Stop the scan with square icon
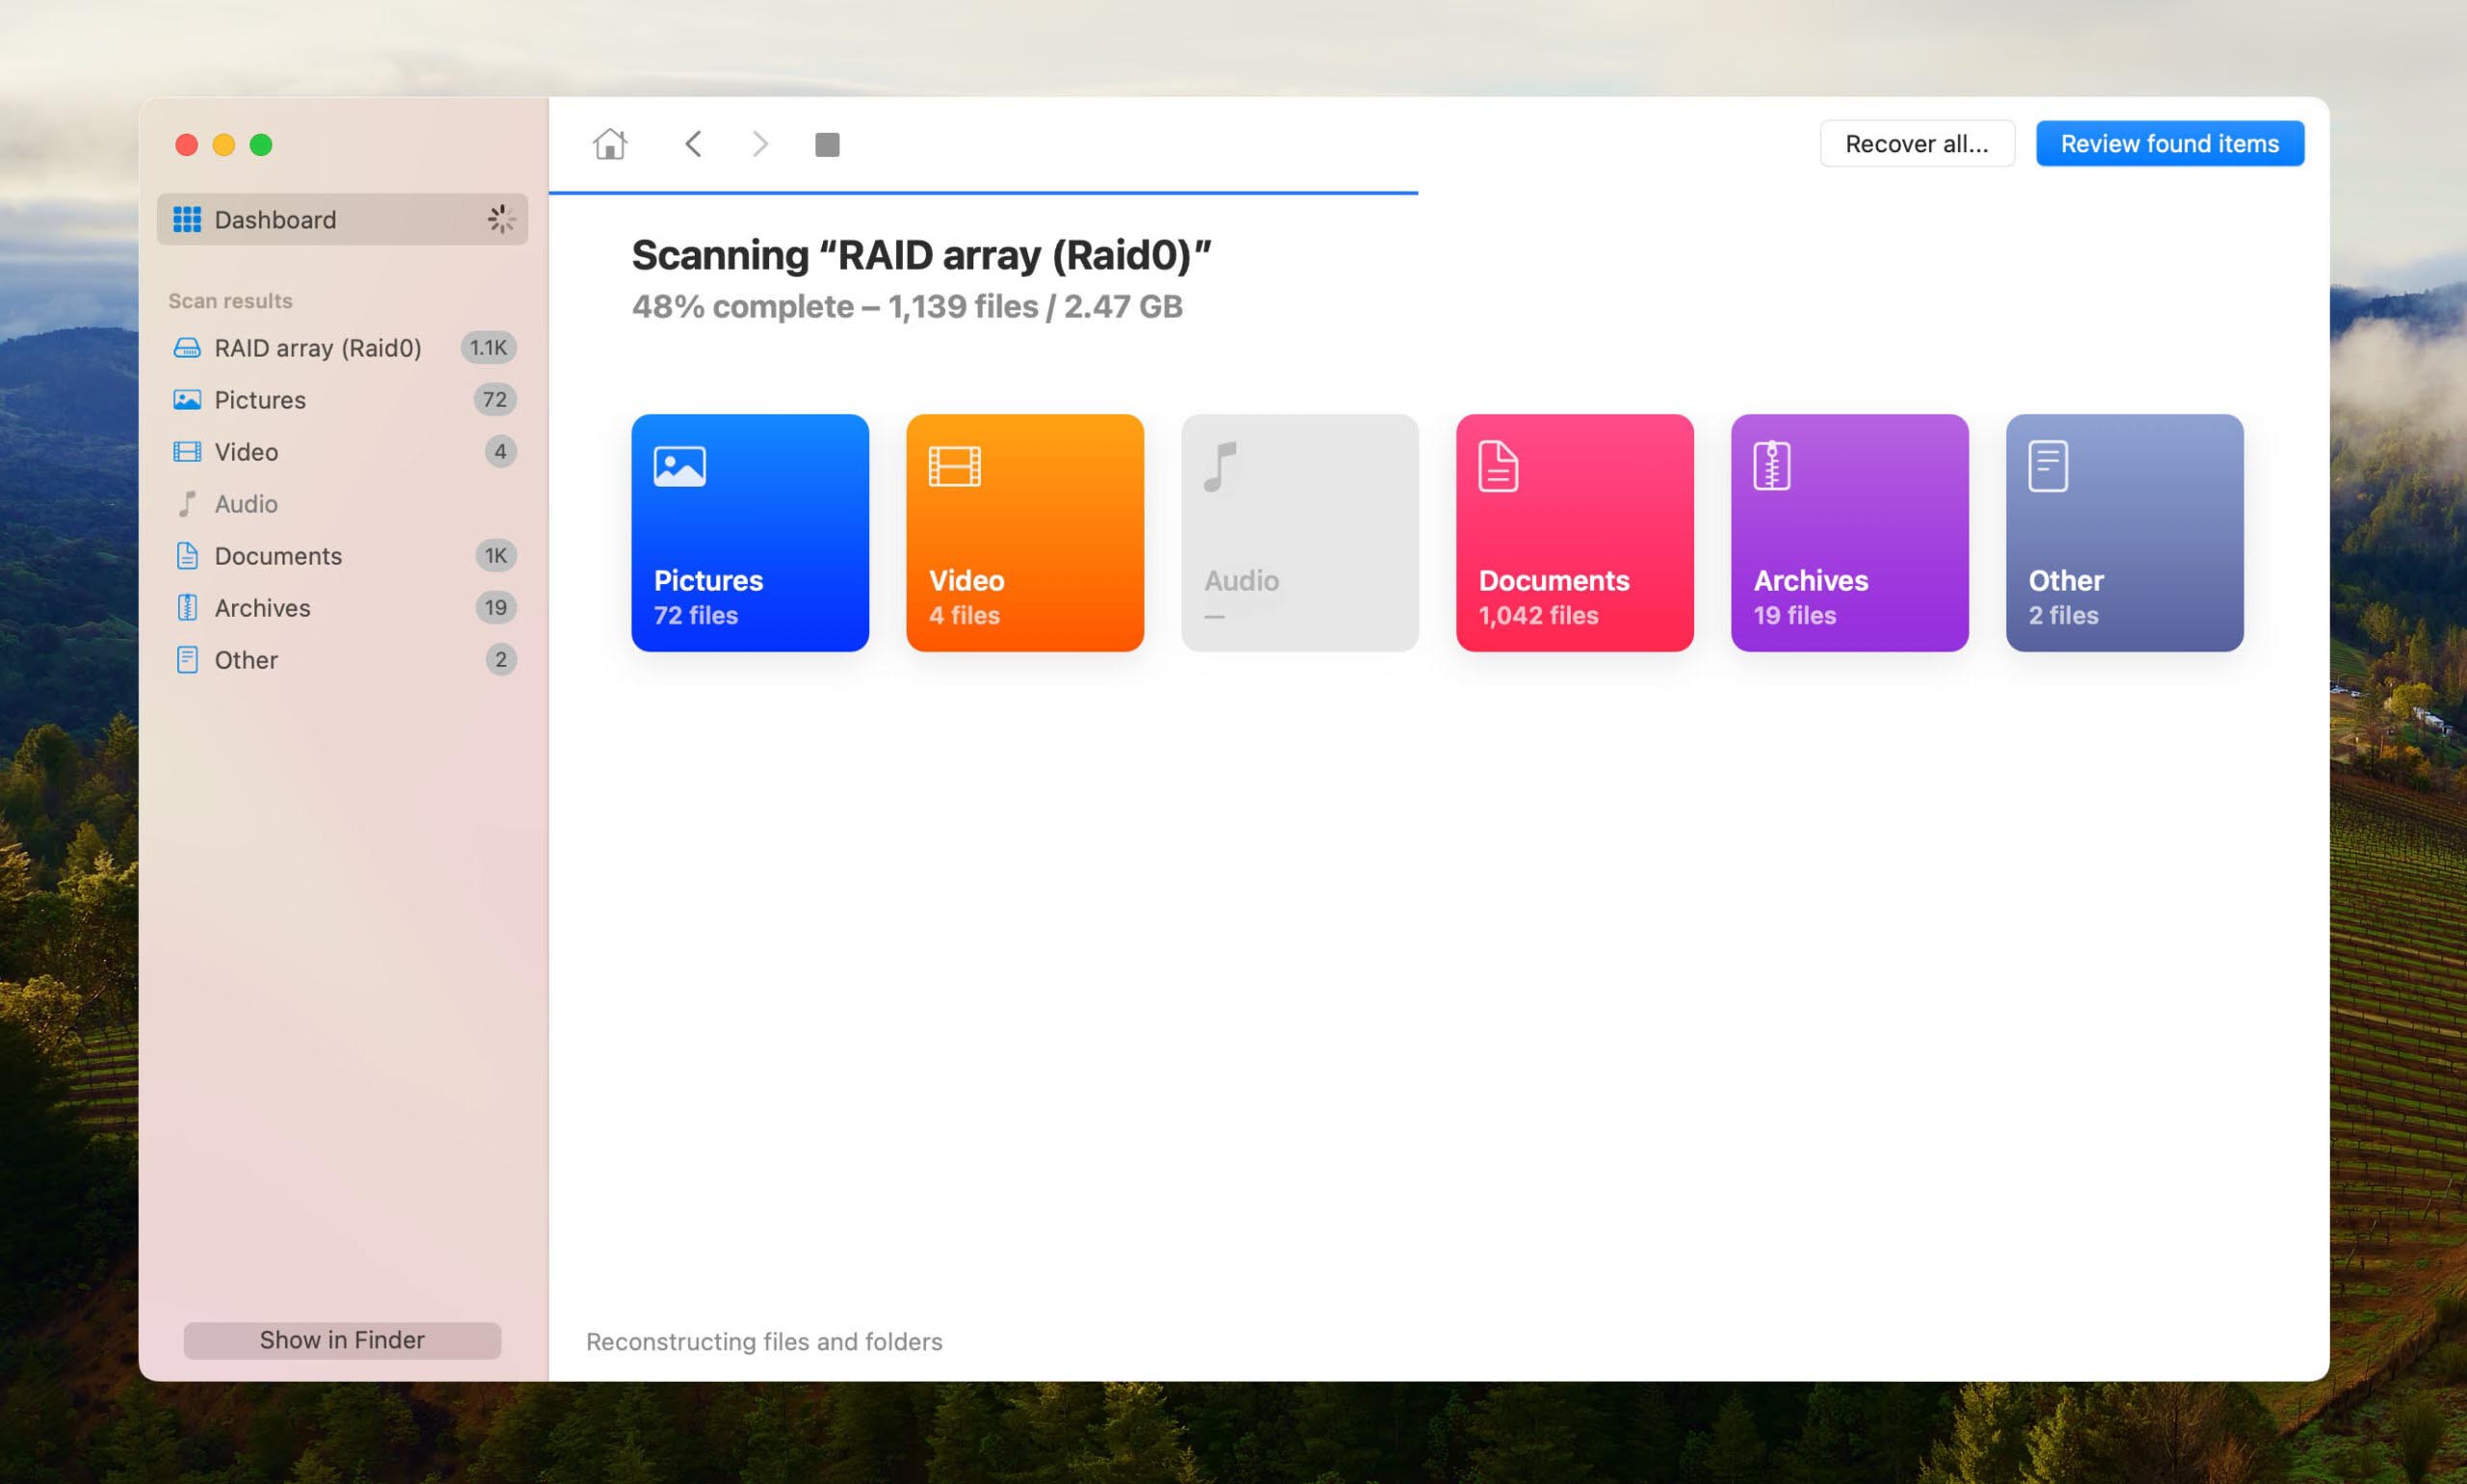This screenshot has height=1484, width=2467. (x=827, y=144)
